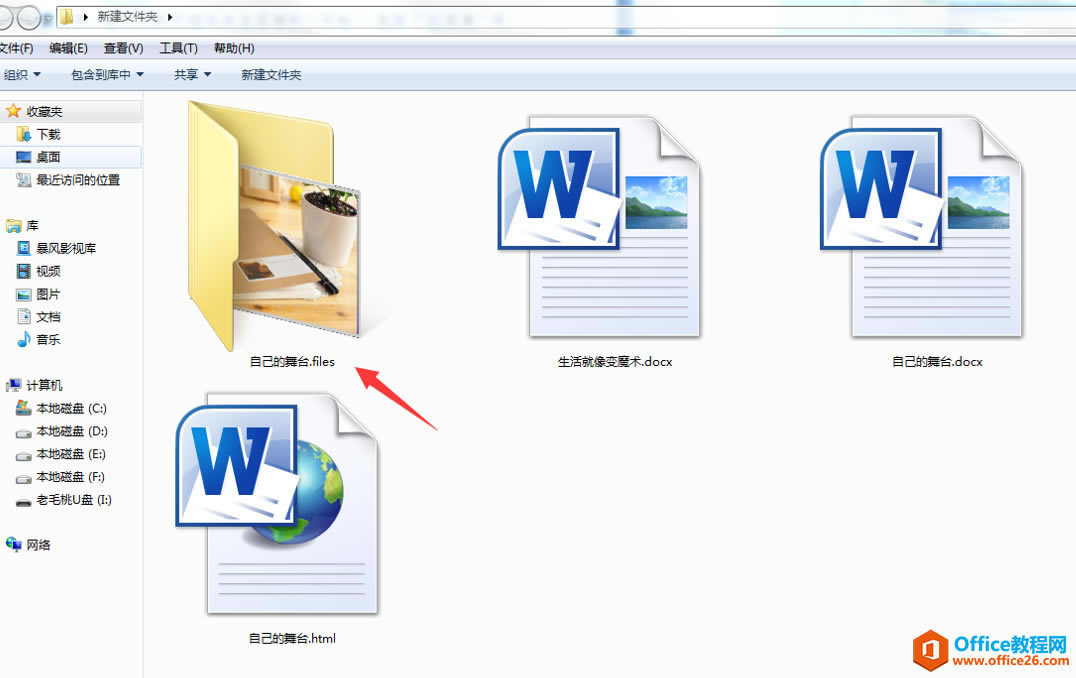Select 本地磁盘 (F:) label
1076x678 pixels.
[71, 476]
